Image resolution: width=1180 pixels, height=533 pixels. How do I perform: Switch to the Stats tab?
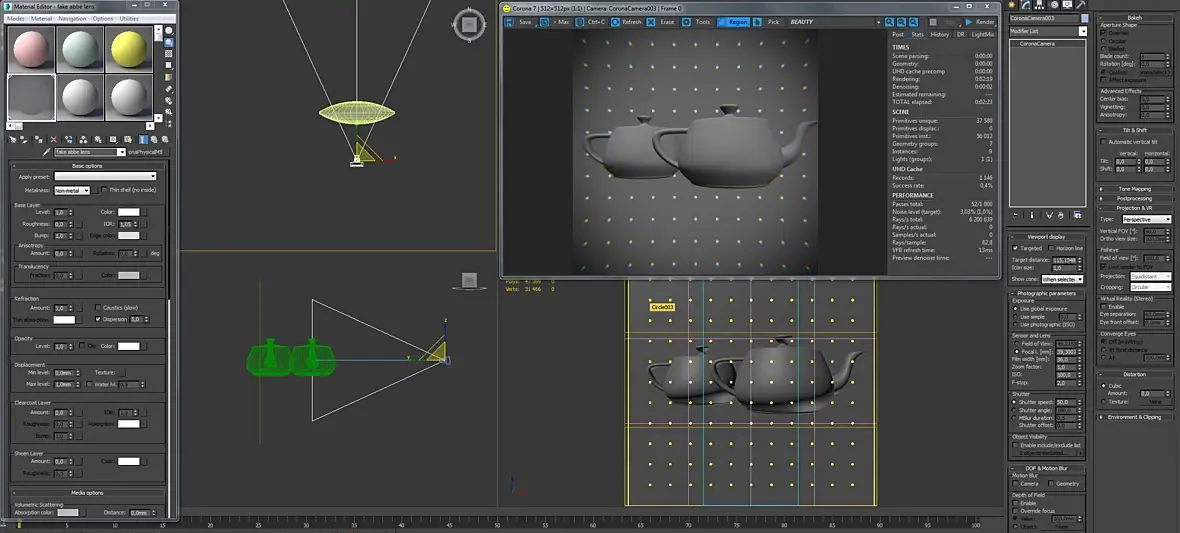tap(917, 34)
